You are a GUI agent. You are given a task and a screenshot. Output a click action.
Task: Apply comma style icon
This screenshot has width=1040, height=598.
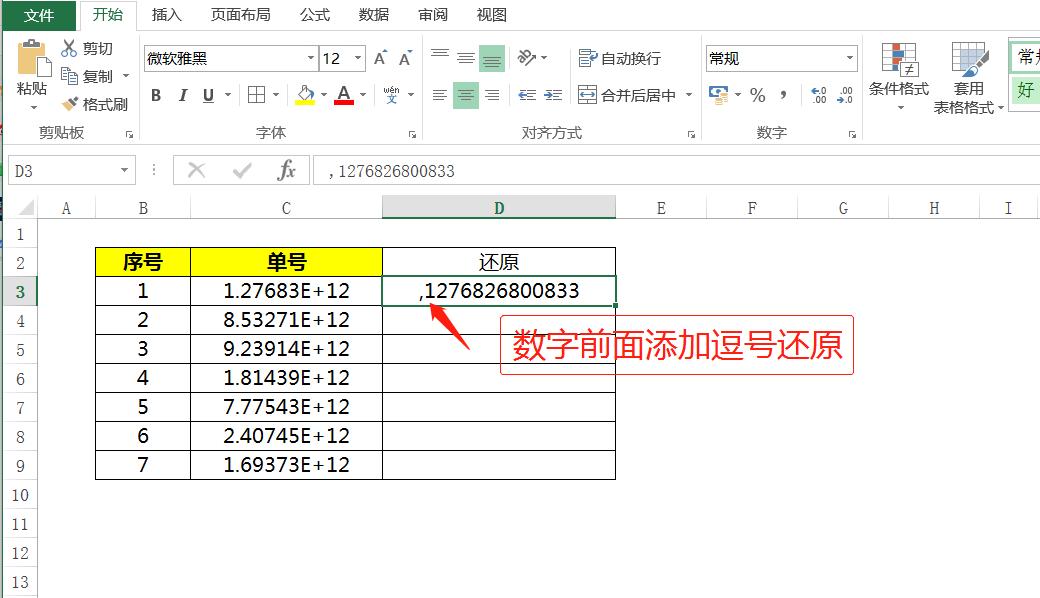pyautogui.click(x=784, y=95)
